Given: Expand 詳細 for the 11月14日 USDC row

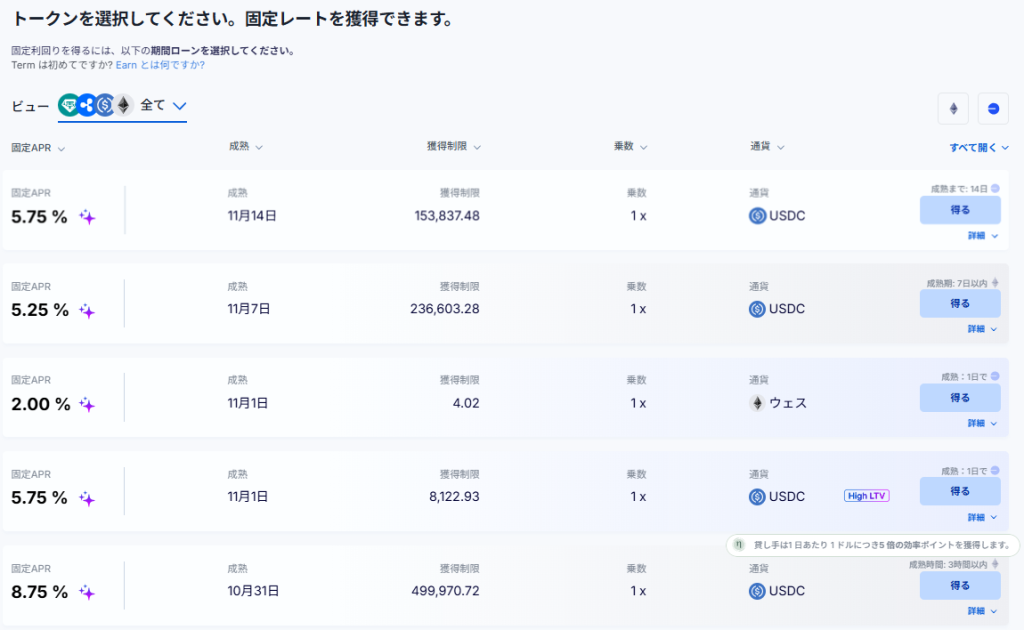Looking at the screenshot, I should point(982,236).
